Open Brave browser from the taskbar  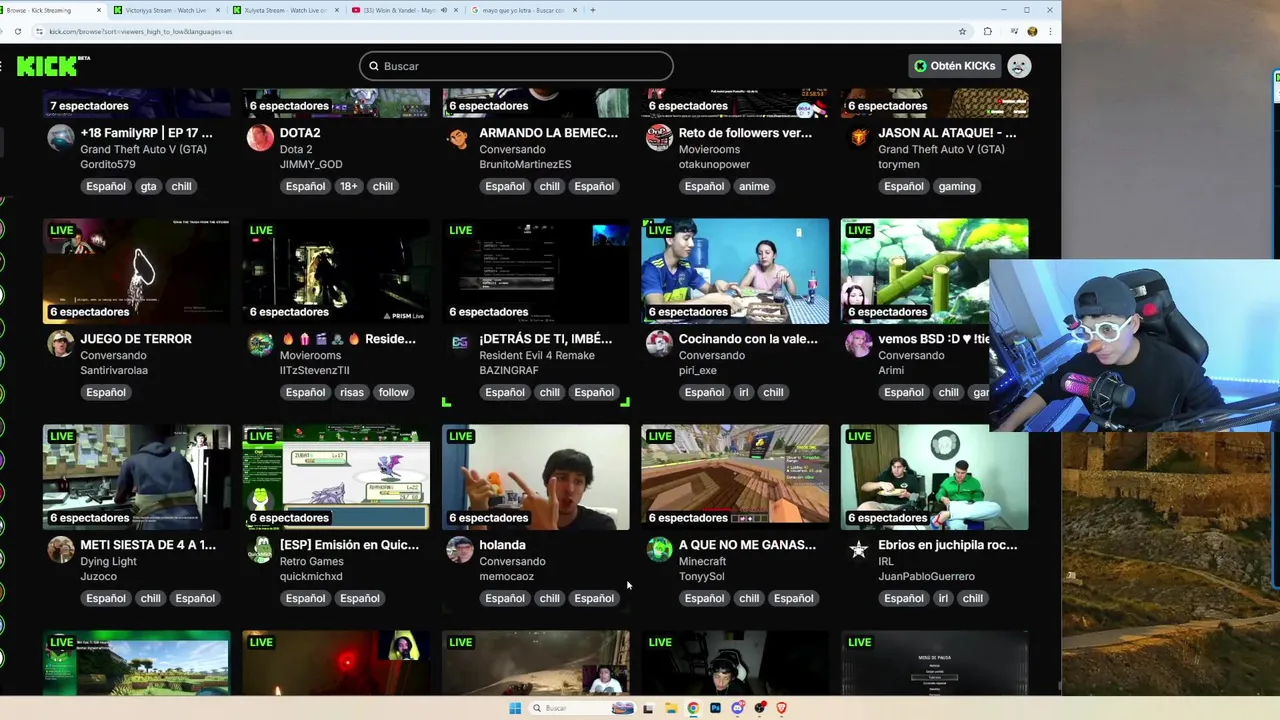781,708
